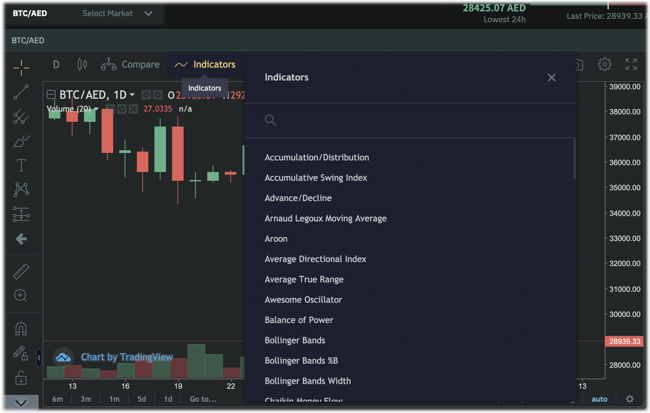
Task: Open chart settings gear in top toolbar
Action: point(604,64)
